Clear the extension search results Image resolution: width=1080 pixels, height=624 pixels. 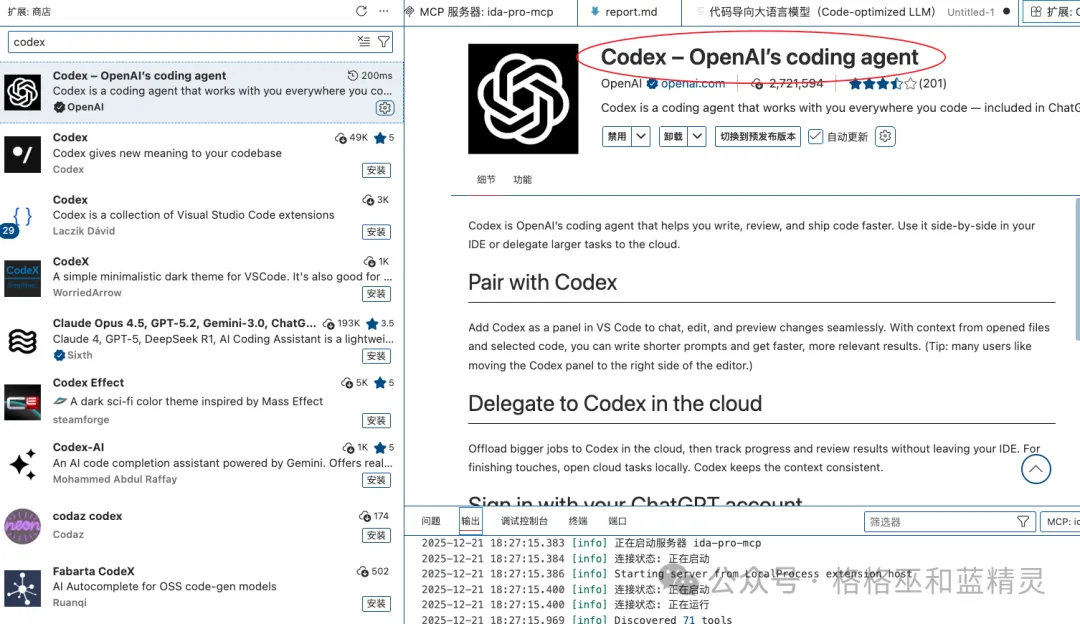point(364,41)
